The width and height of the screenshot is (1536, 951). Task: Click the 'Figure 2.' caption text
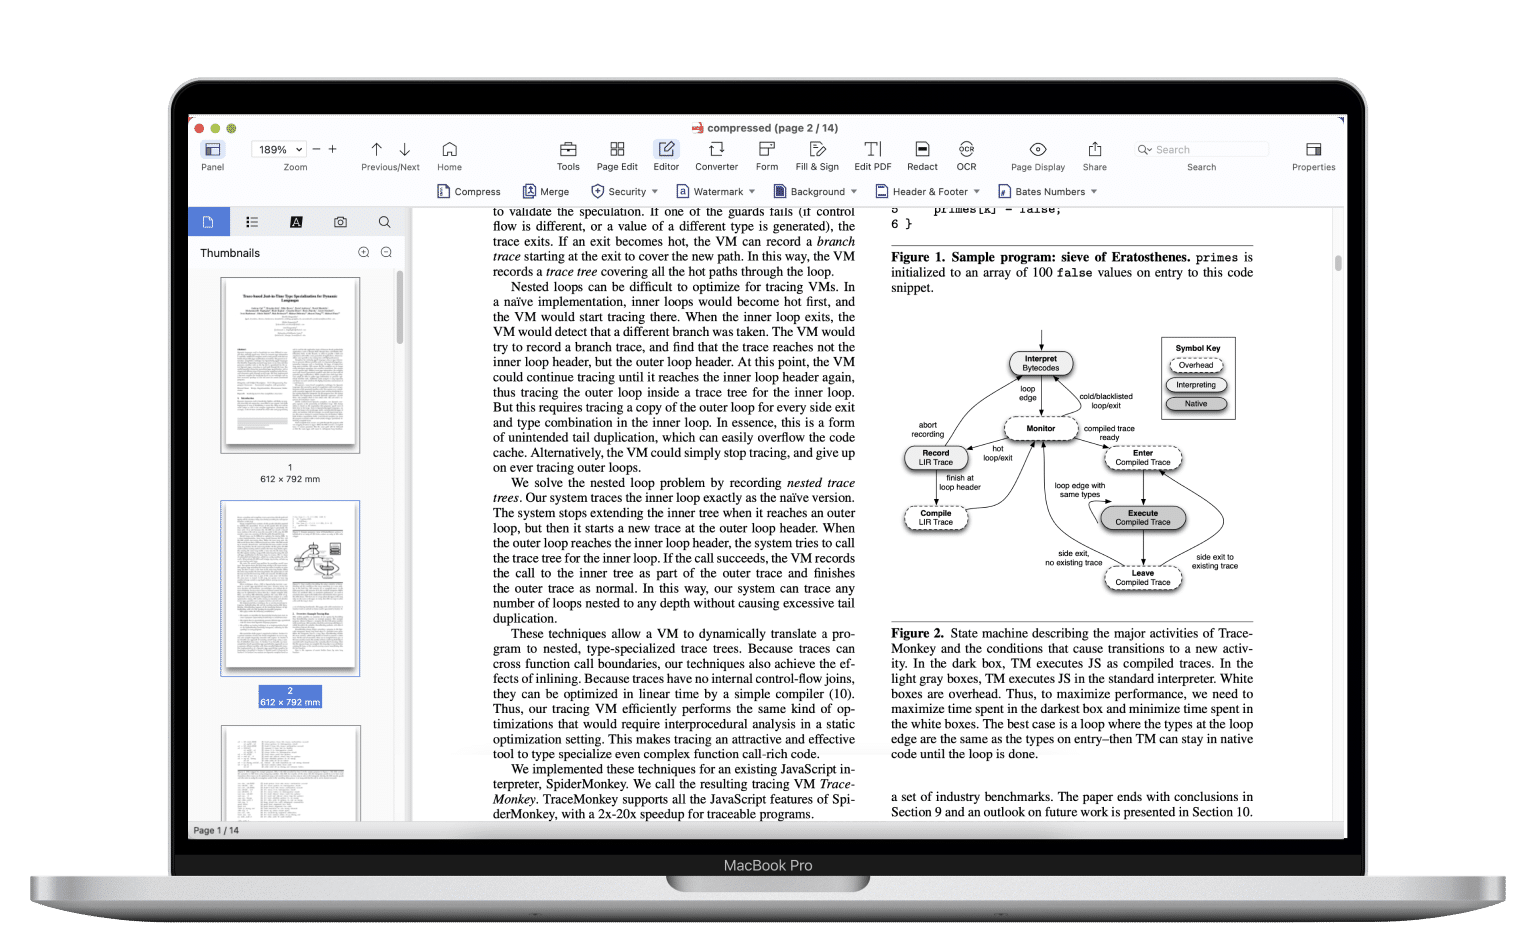(917, 633)
